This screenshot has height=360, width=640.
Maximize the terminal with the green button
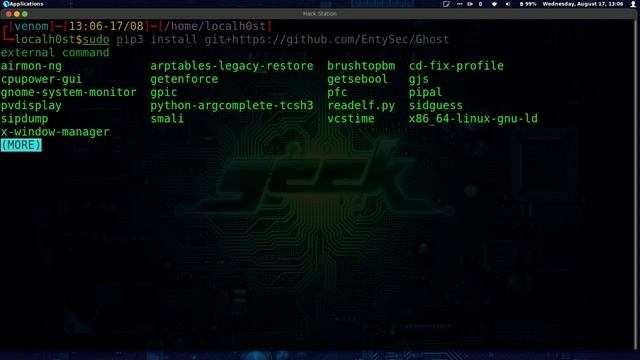tap(25, 14)
